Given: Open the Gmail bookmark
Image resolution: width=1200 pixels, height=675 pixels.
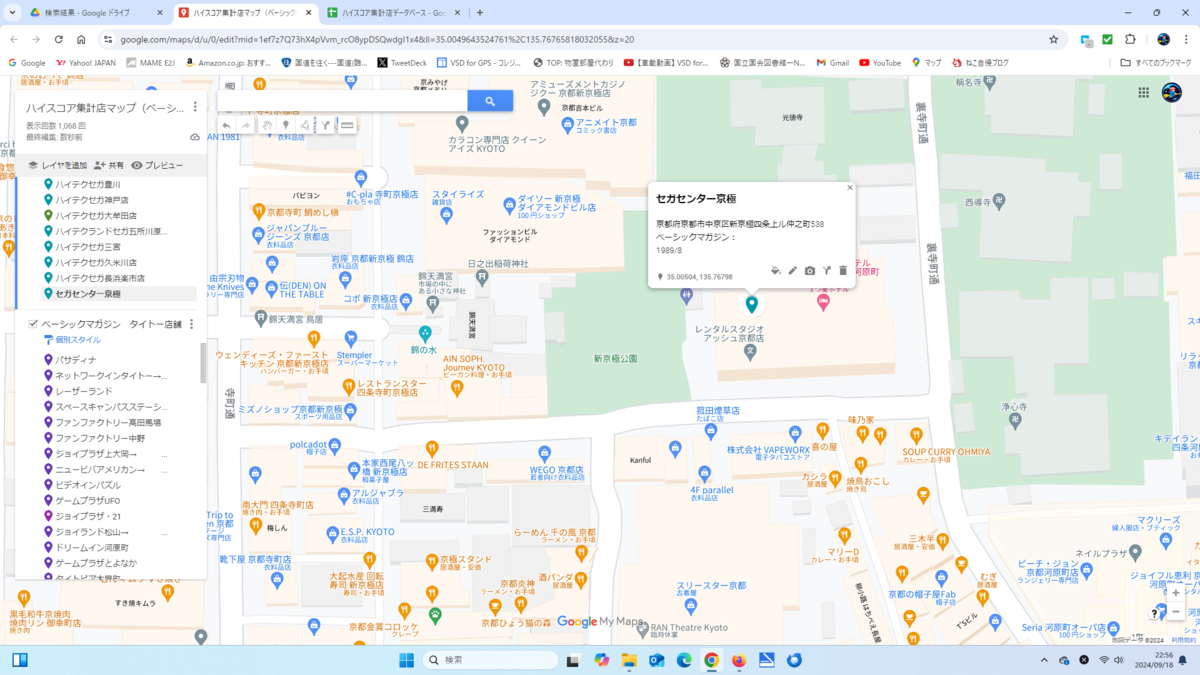Looking at the screenshot, I should (x=832, y=62).
